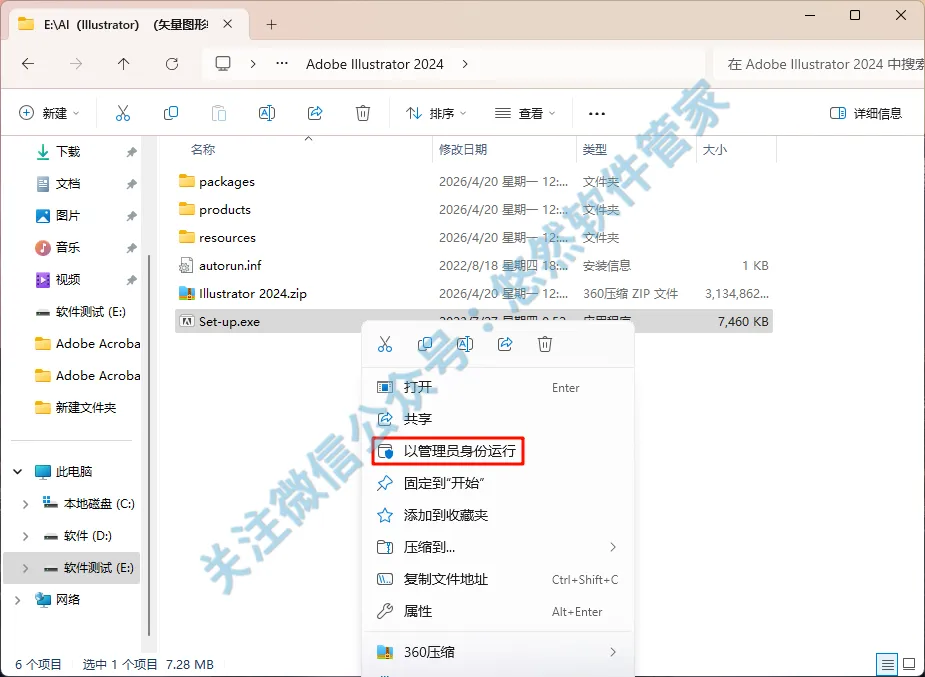Choose 属性 in the context menu
Viewport: 925px width, 677px height.
pos(498,612)
